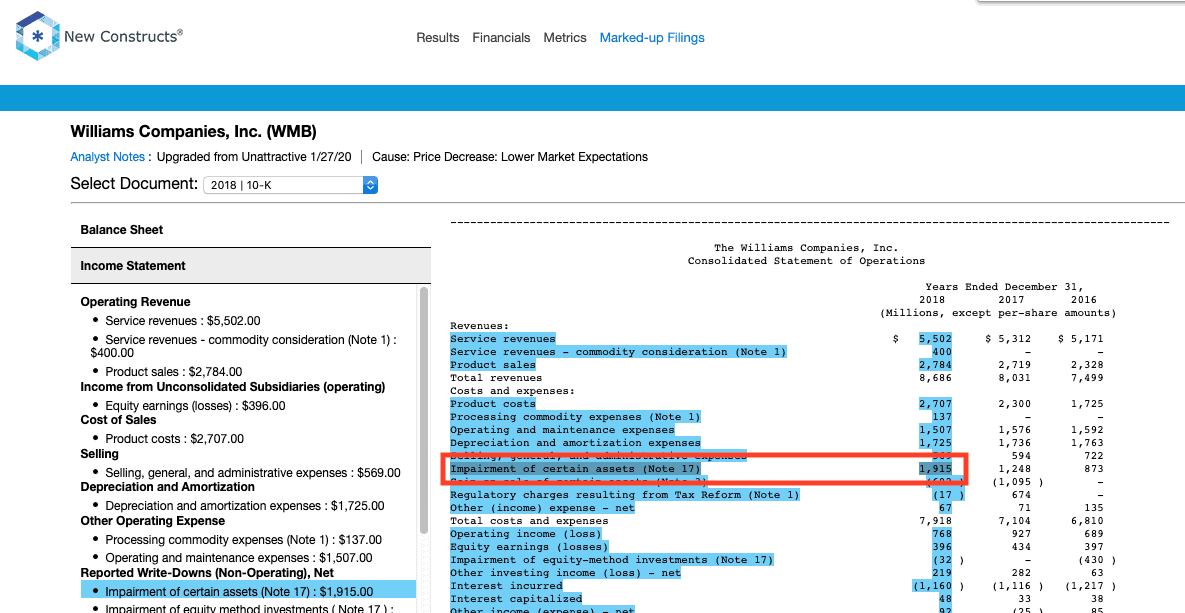The image size is (1185, 613).
Task: Click Operating and maintenance expenses filing line
Action: pos(562,430)
